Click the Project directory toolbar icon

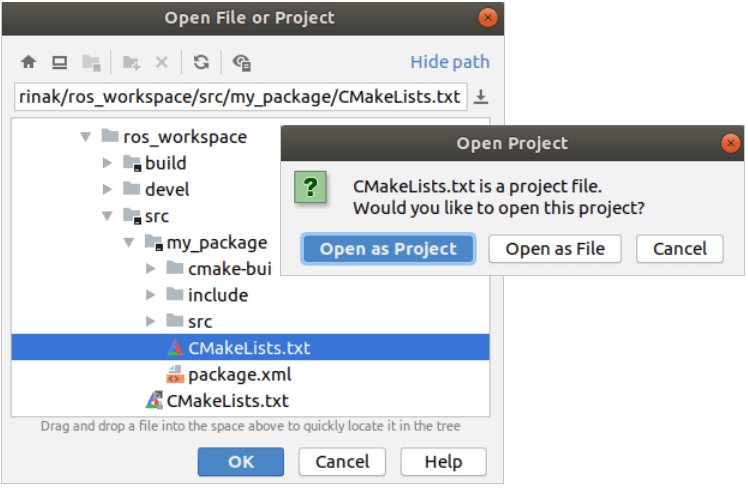click(x=91, y=62)
